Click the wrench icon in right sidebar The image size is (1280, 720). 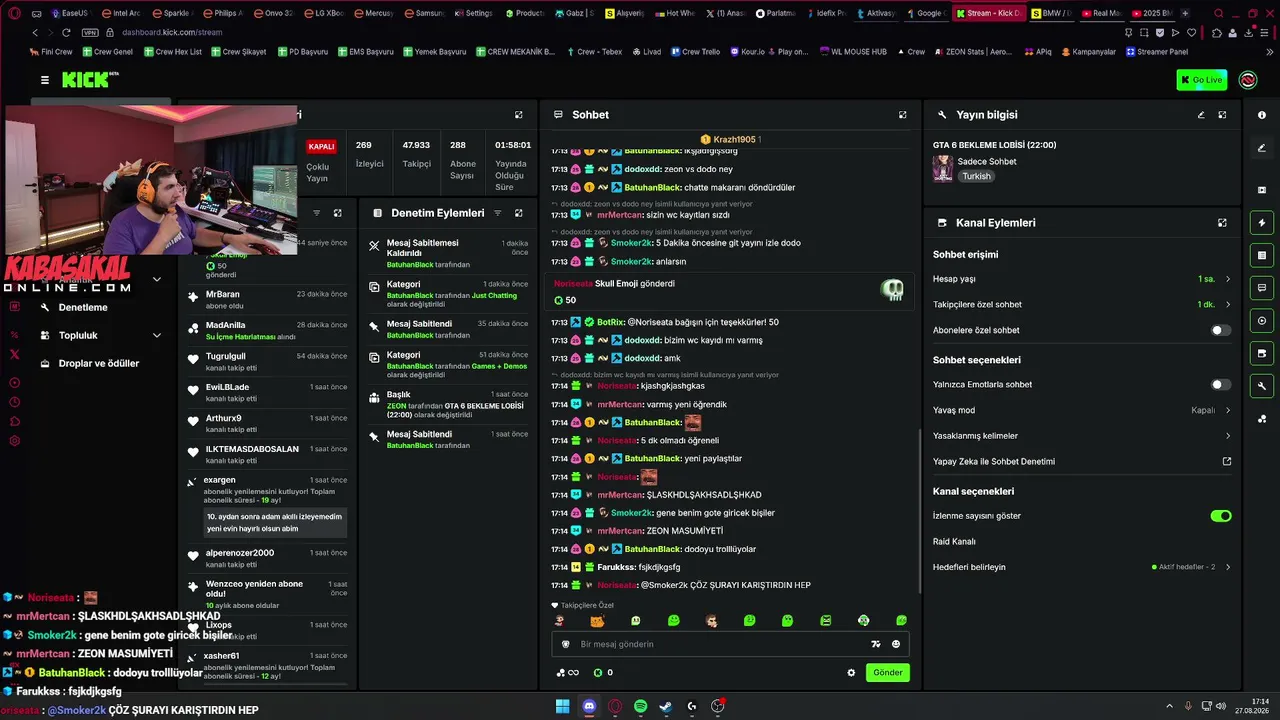(x=1262, y=386)
